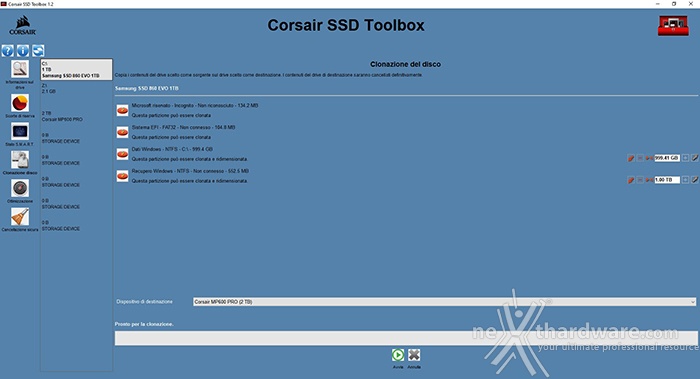Open Stato S.M.A.R.T. section
This screenshot has width=700, height=379.
pyautogui.click(x=20, y=132)
